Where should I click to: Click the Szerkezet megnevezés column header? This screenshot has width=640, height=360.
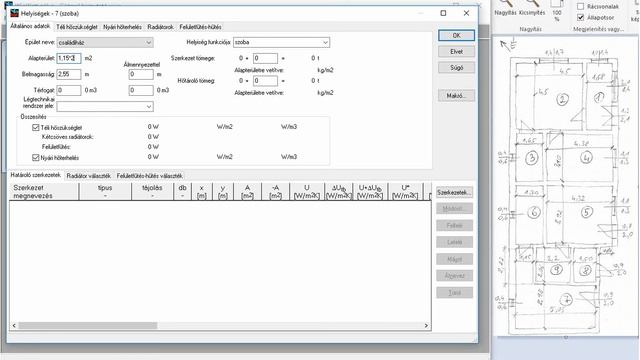click(x=44, y=192)
